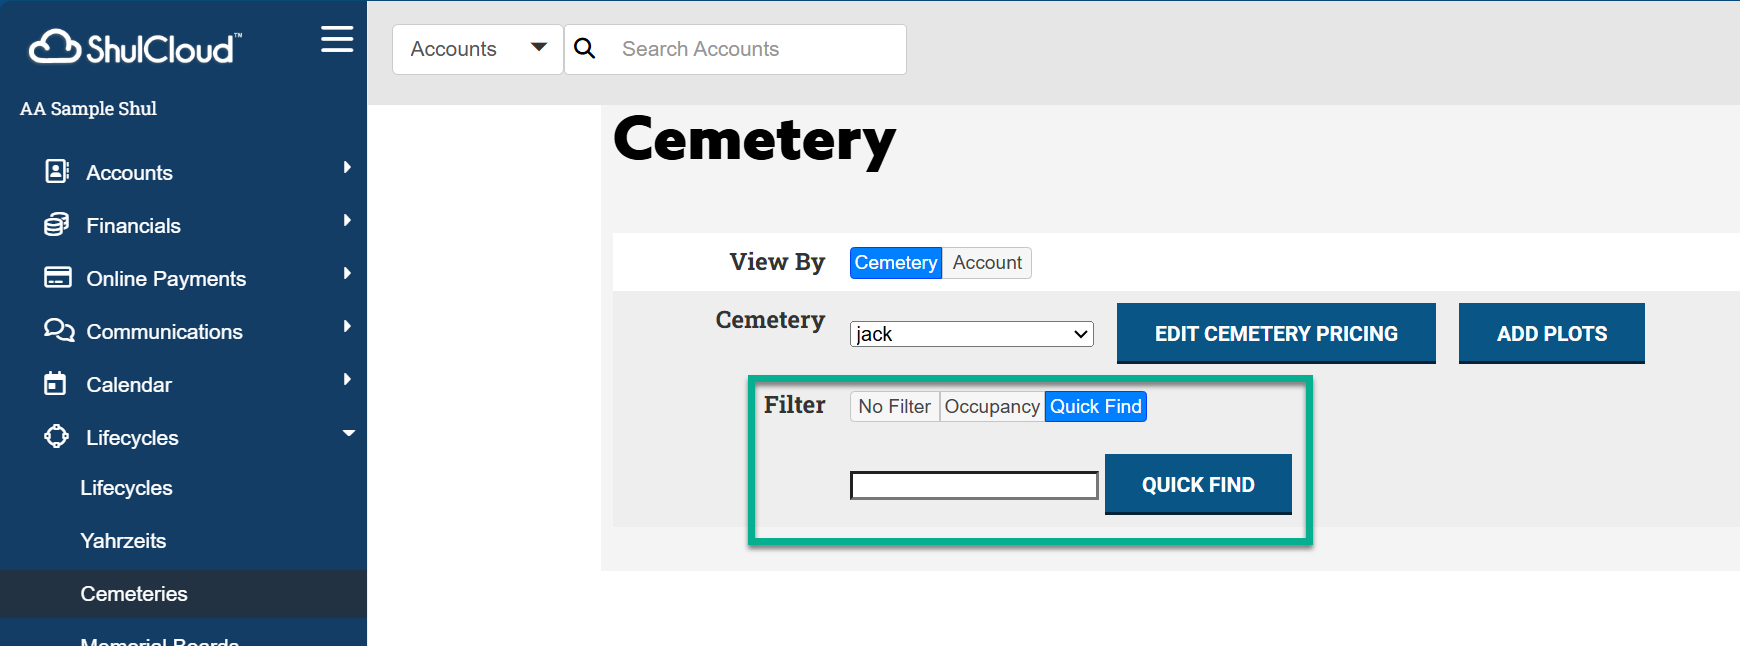1740x646 pixels.
Task: Open Yahrzeits in the sidebar
Action: pos(123,541)
